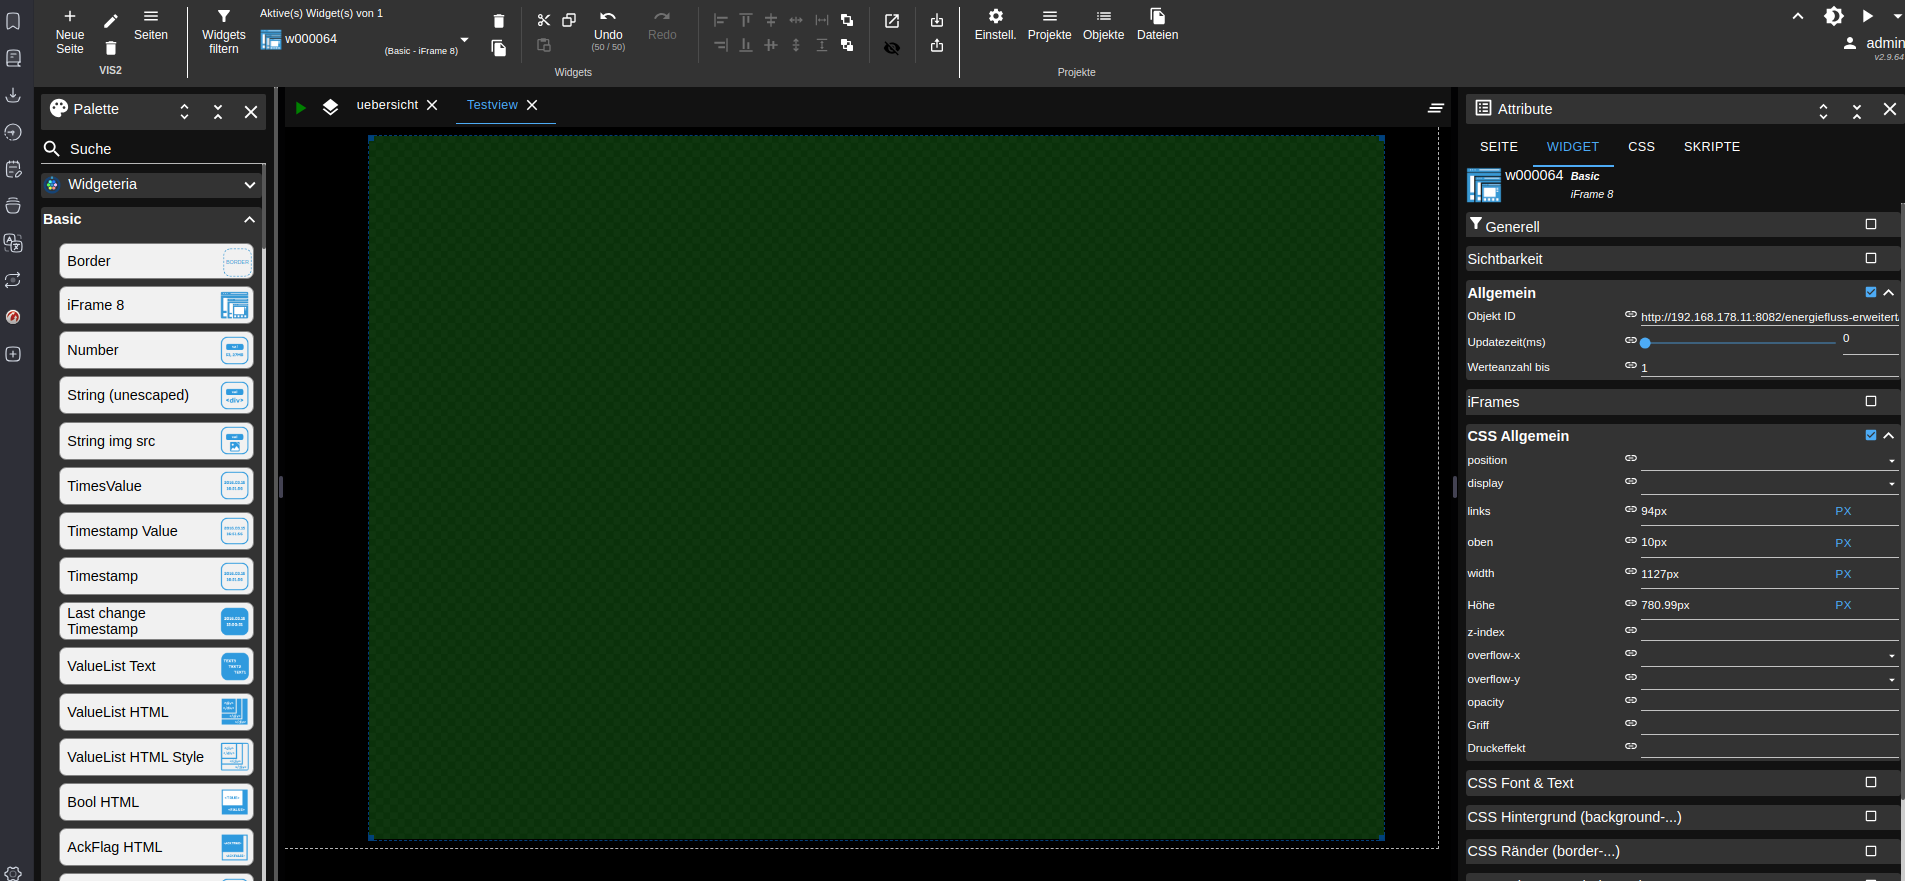Screen dimensions: 1905x881
Task: Toggle CSS Font & Text checkbox
Action: (1871, 782)
